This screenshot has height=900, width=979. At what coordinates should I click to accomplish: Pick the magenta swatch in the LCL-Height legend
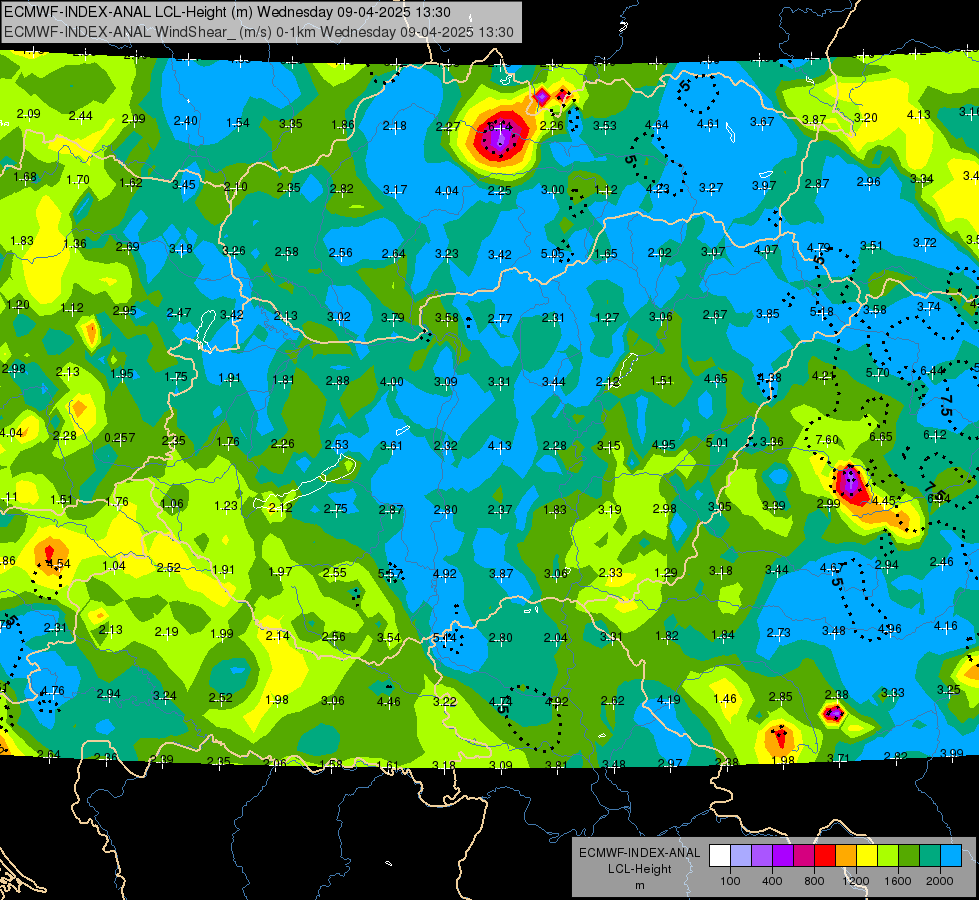[x=804, y=856]
